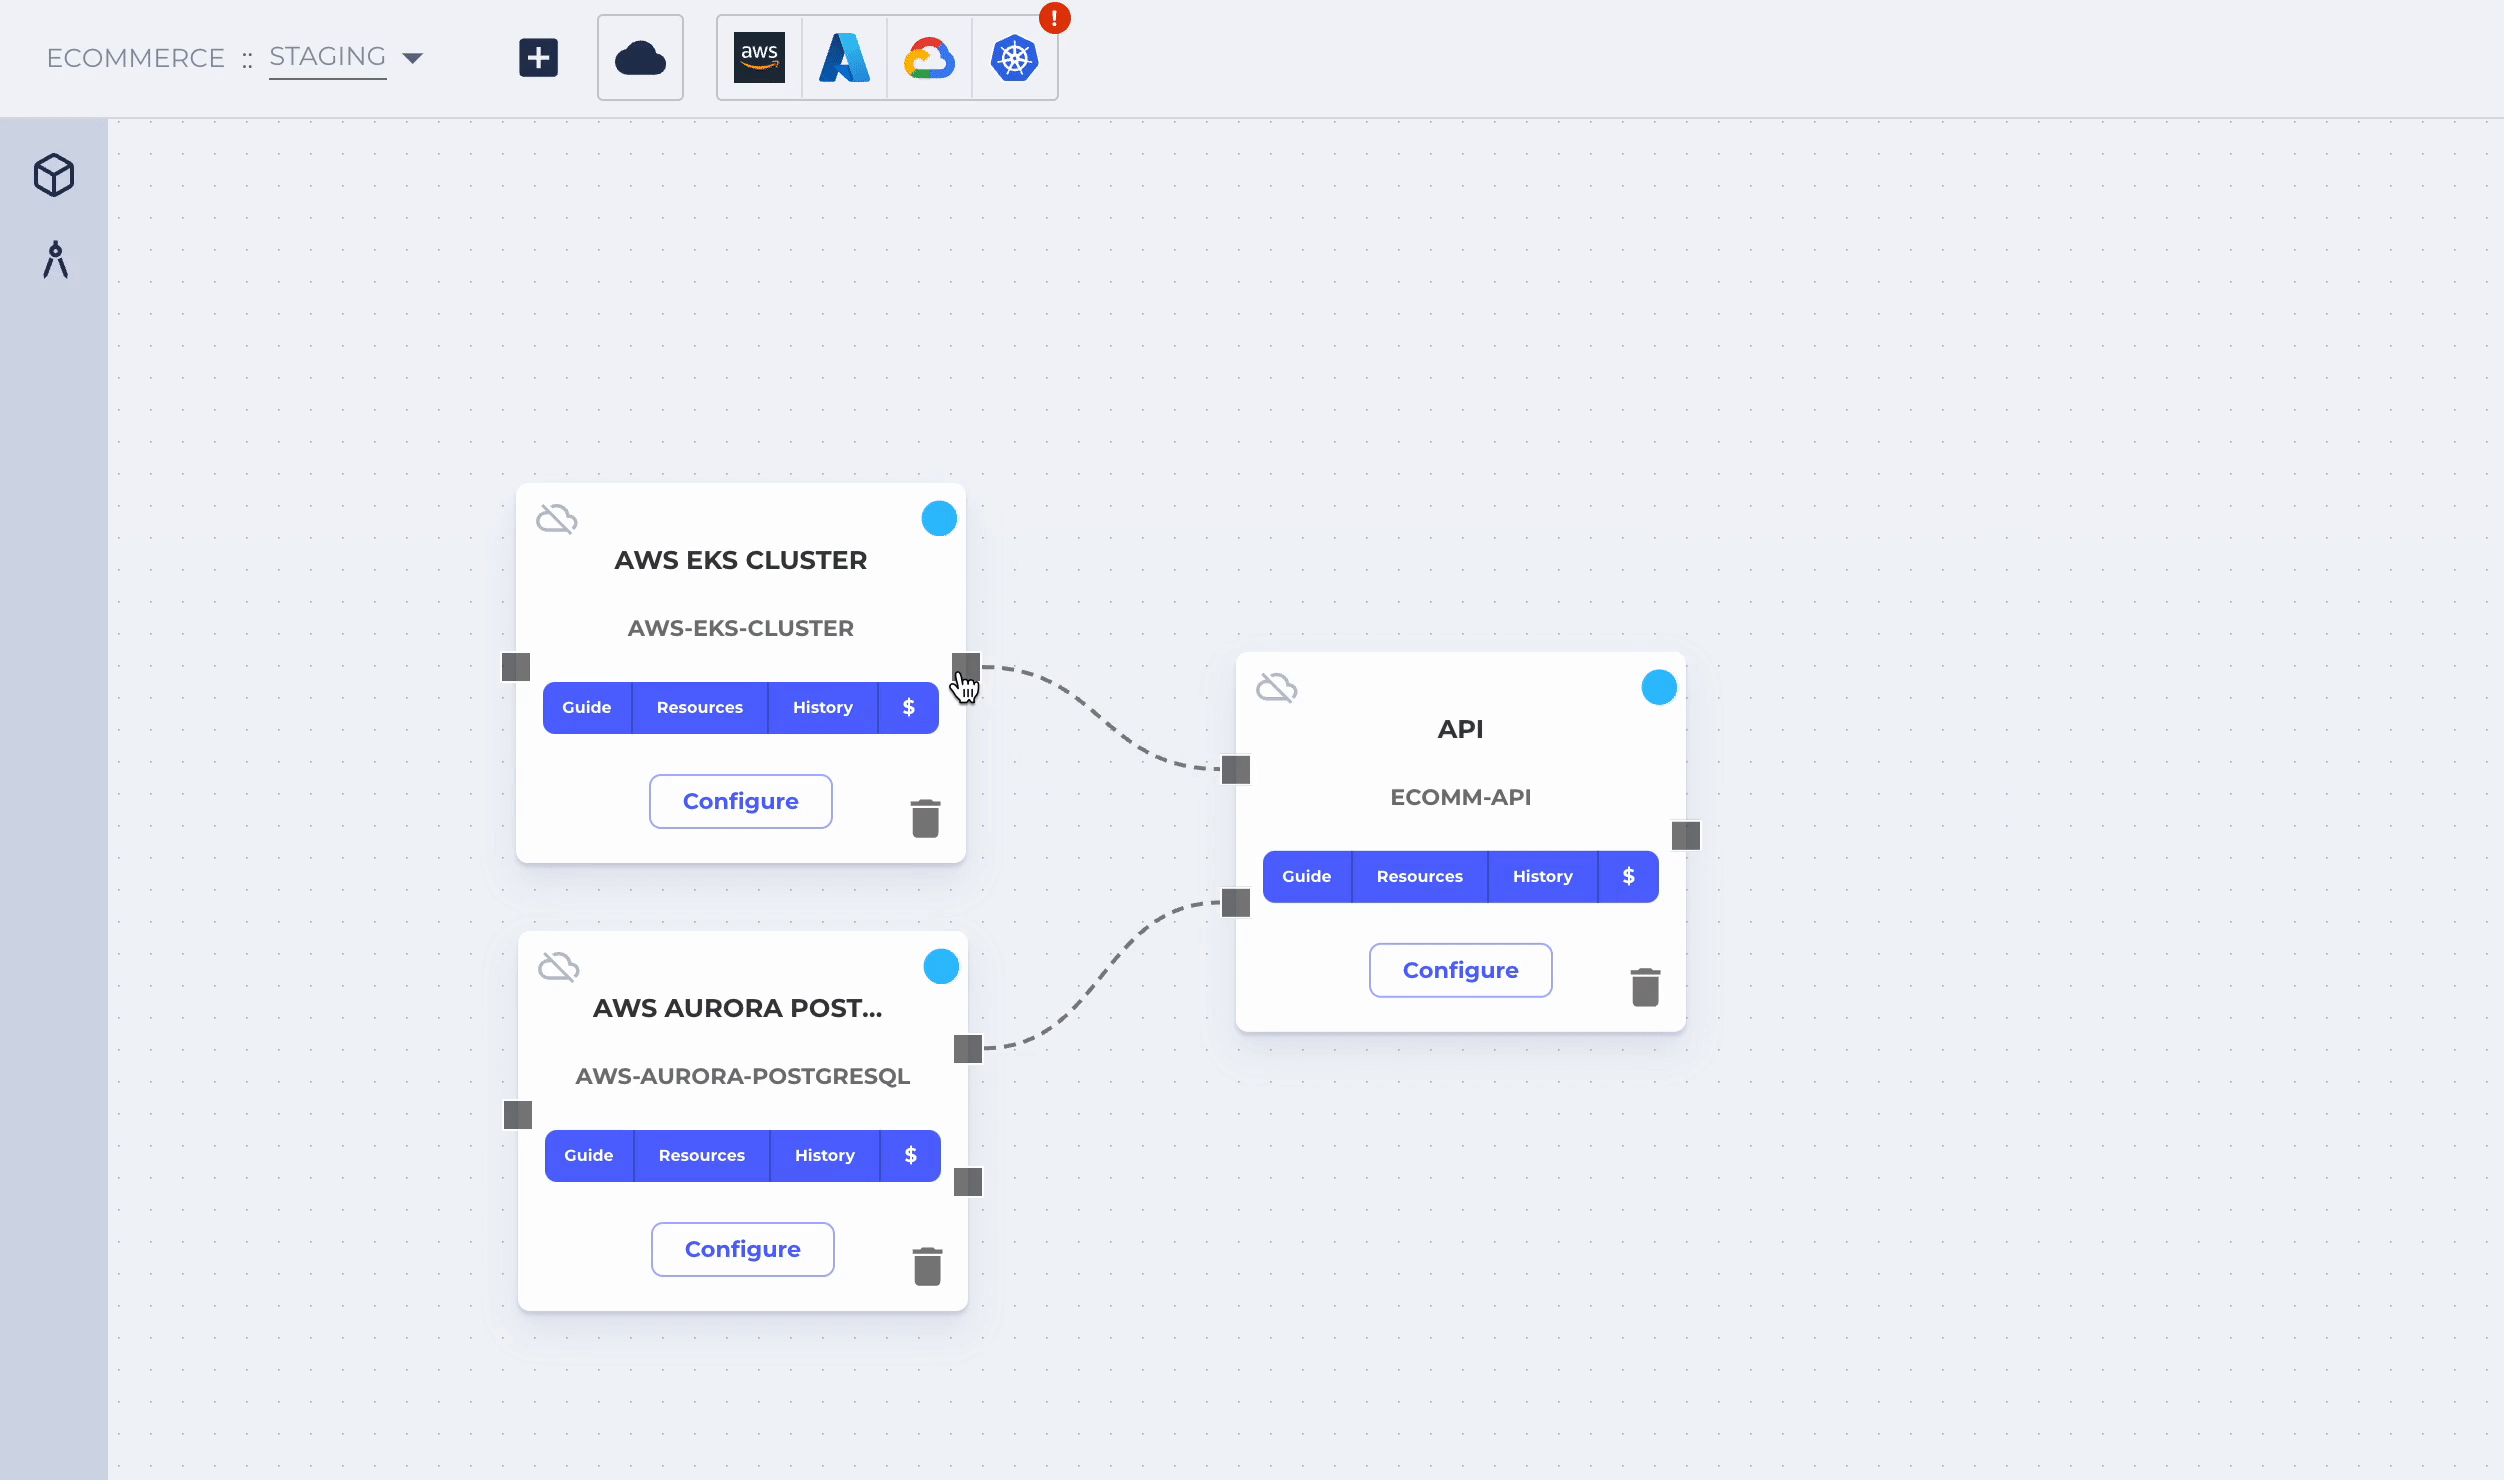Click the cloud upload icon in toolbar
The image size is (2504, 1480).
tap(639, 58)
